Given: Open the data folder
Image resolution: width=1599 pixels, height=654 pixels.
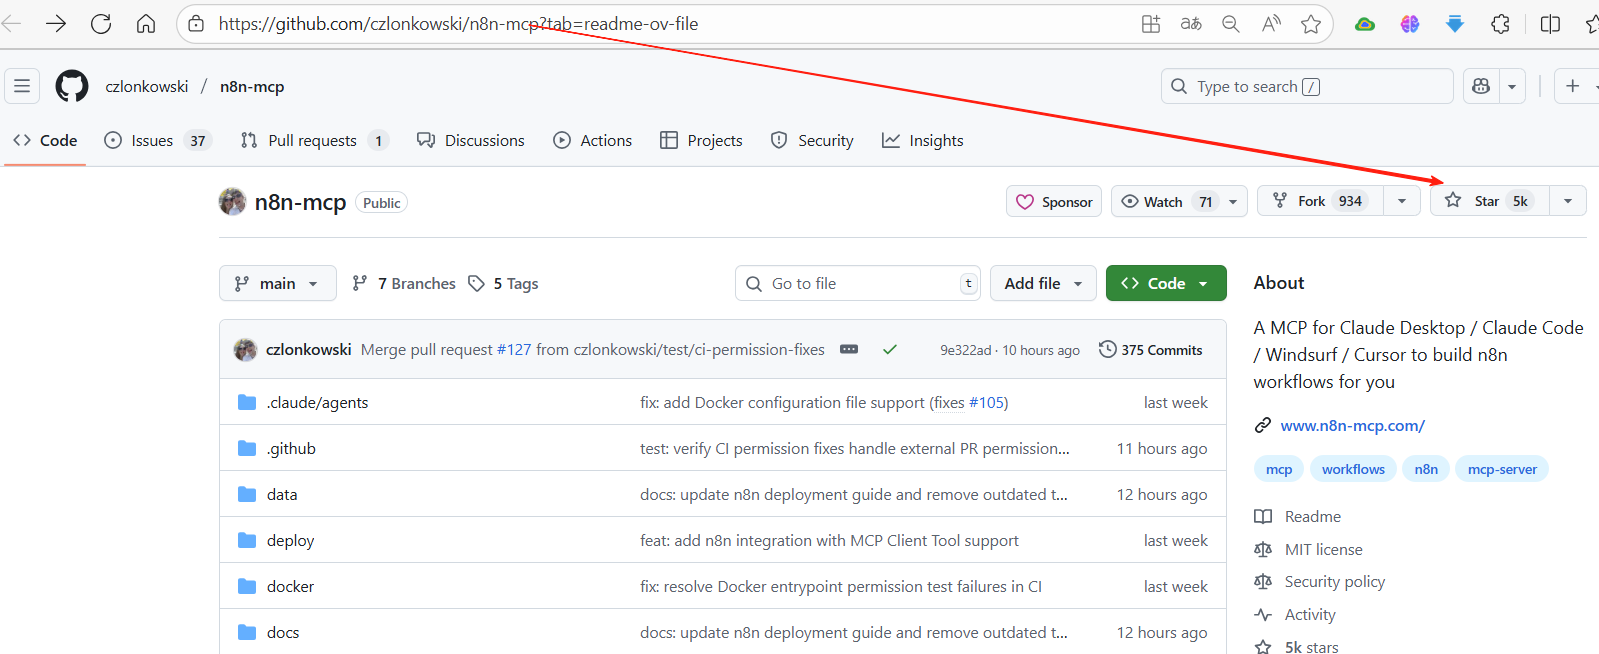Looking at the screenshot, I should (x=282, y=494).
